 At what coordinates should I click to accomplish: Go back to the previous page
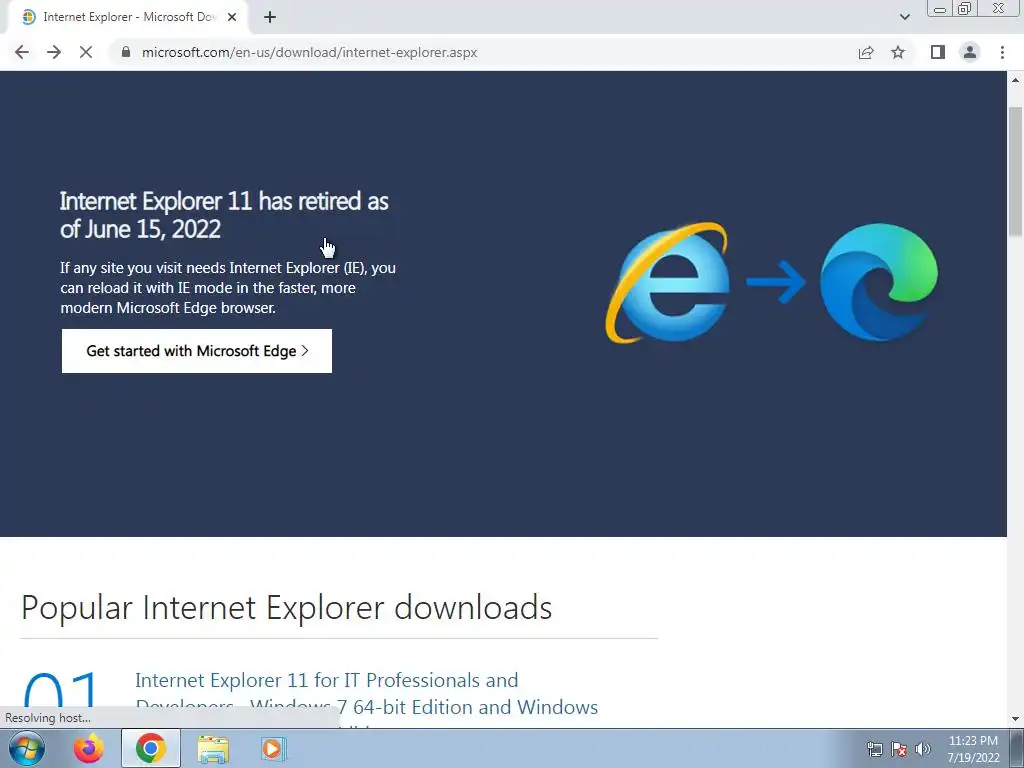[22, 52]
